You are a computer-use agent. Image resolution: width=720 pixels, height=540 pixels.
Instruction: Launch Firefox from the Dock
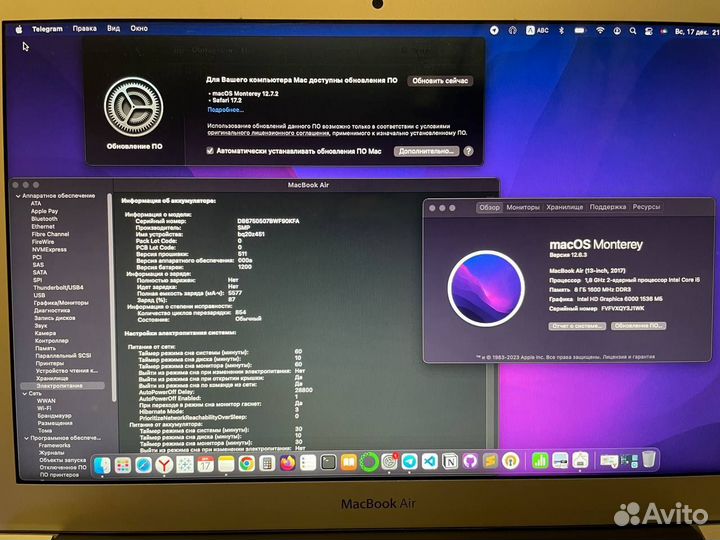pyautogui.click(x=287, y=463)
